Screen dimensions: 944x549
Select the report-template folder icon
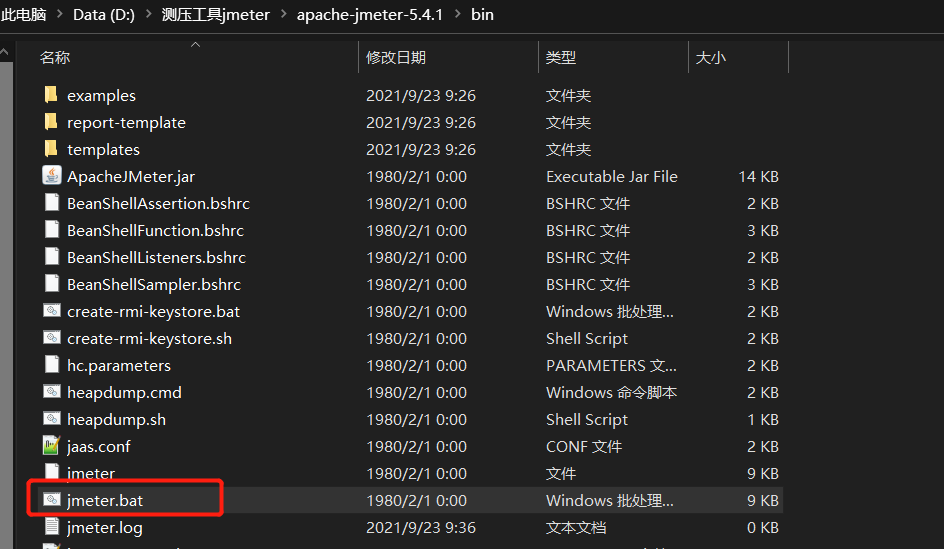(51, 122)
